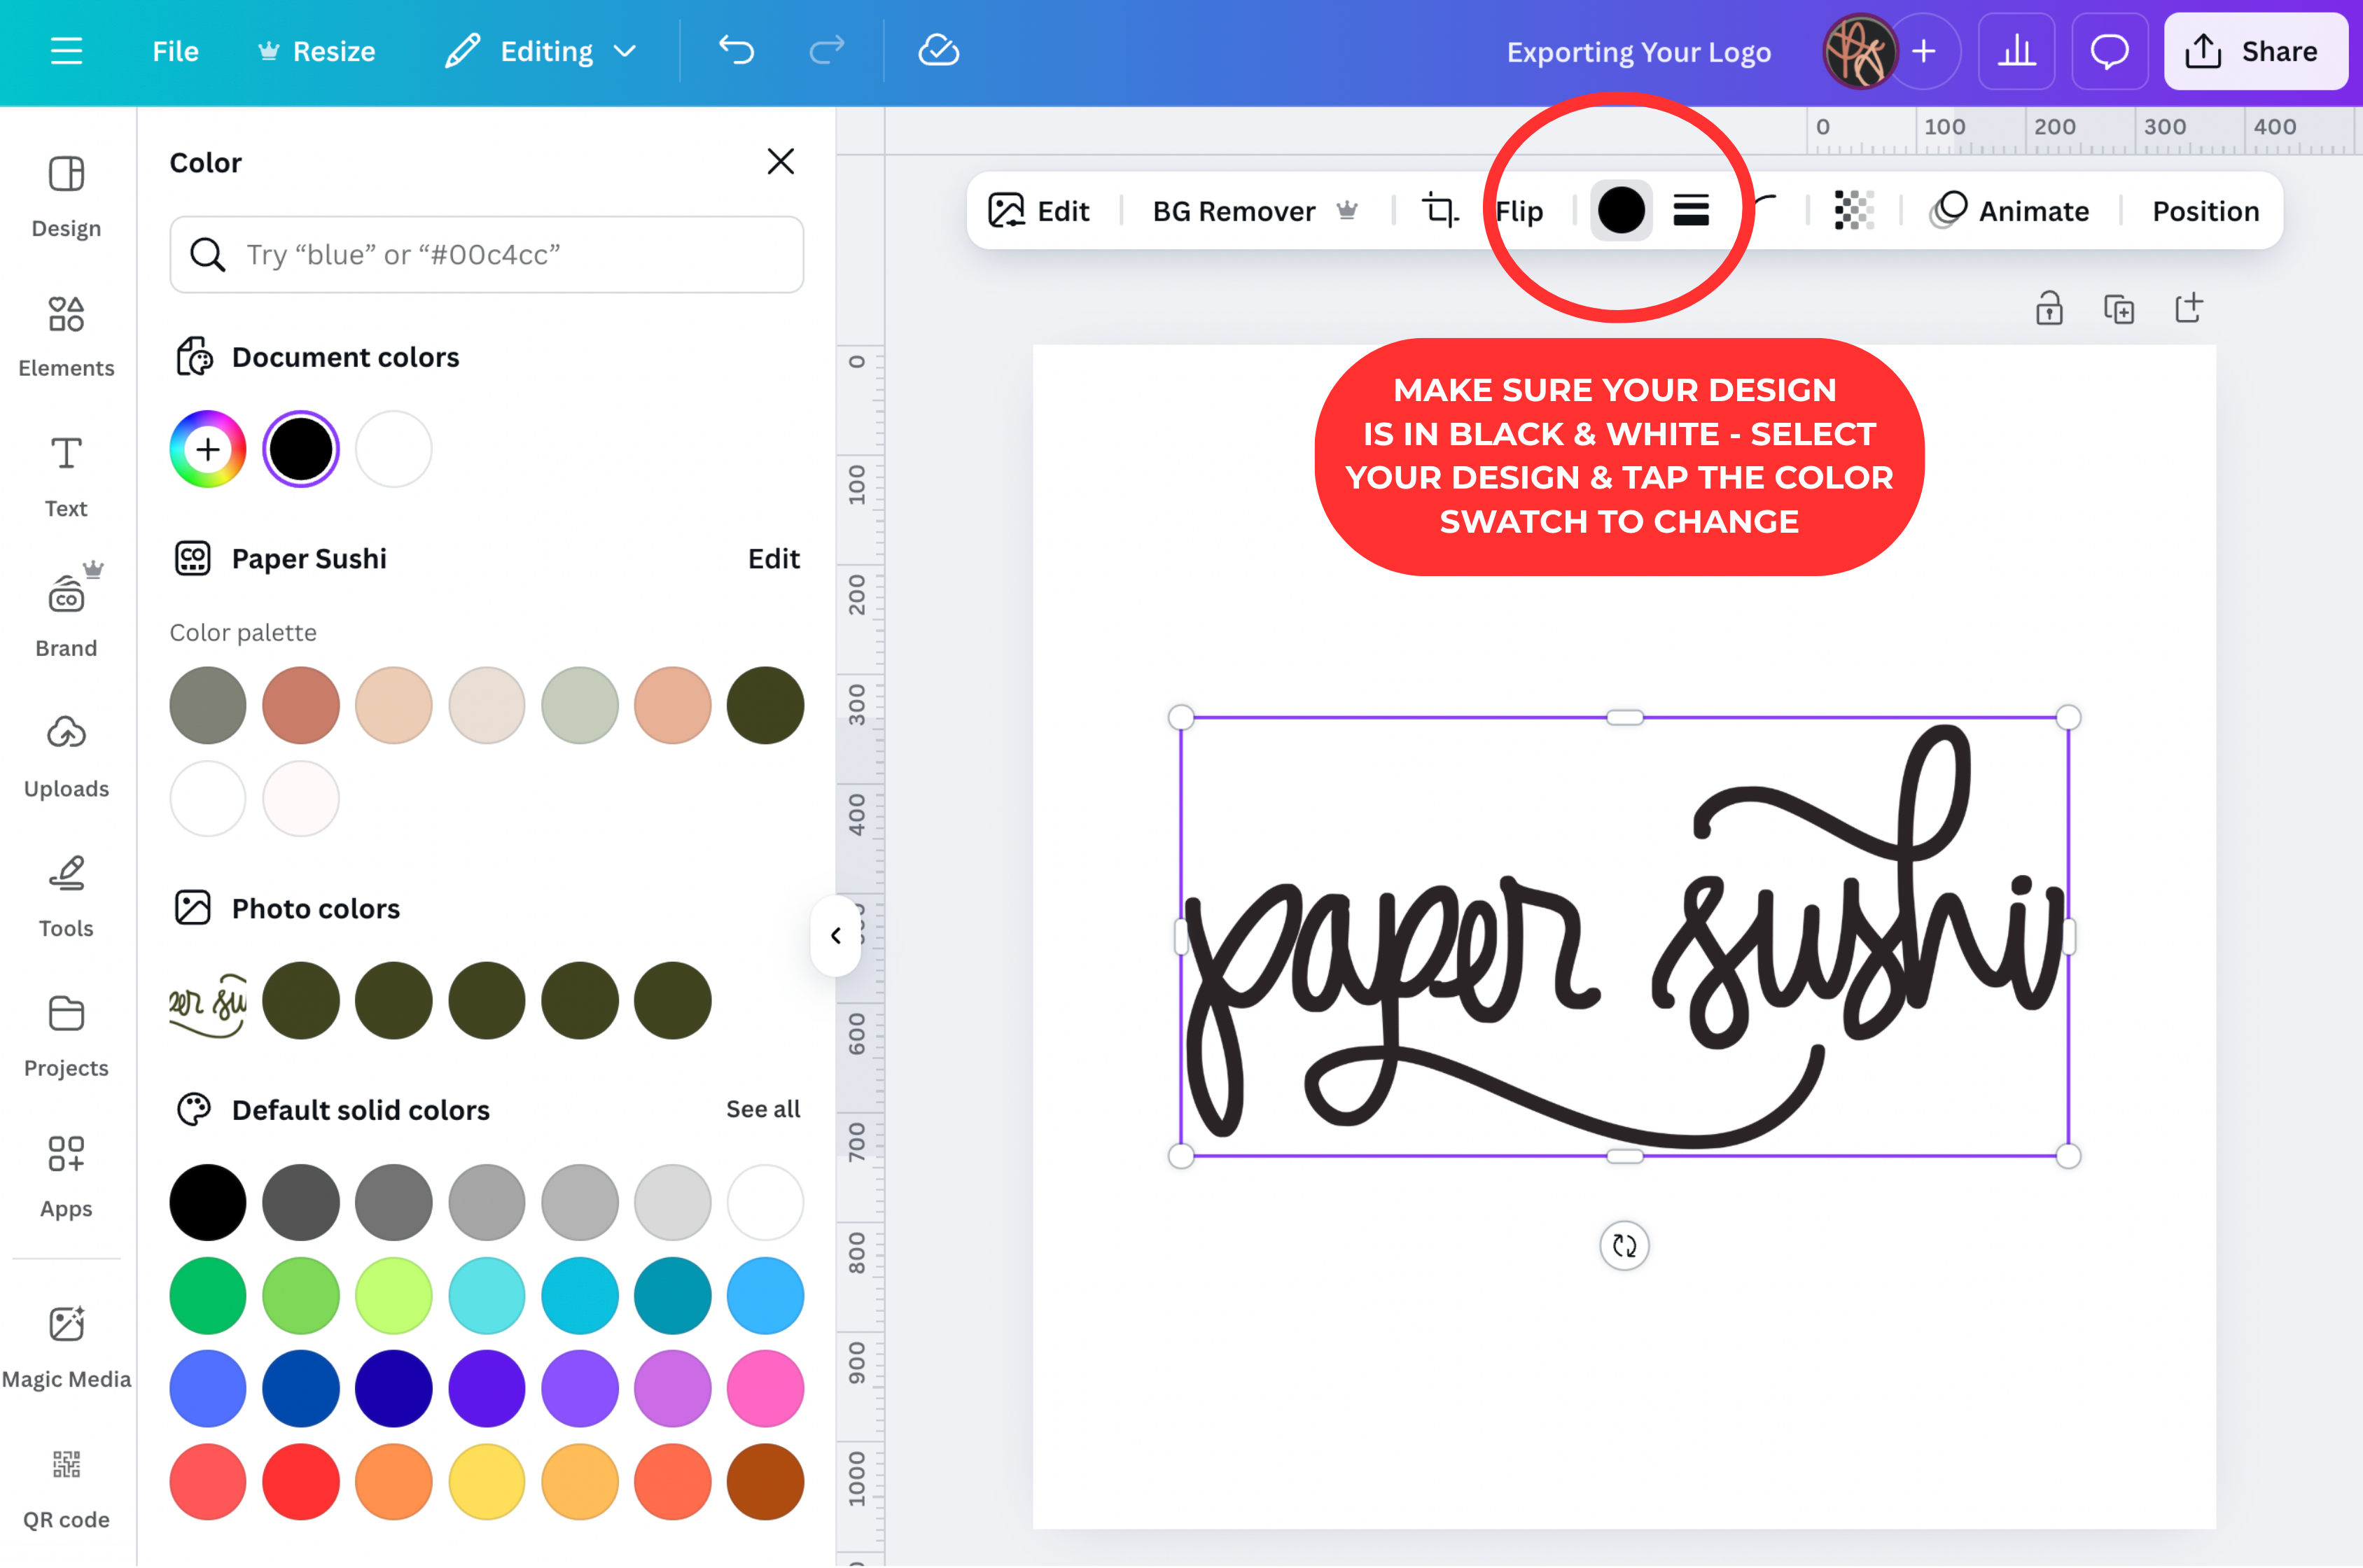This screenshot has height=1568, width=2363.
Task: Click the rotate handle below logo
Action: (x=1624, y=1246)
